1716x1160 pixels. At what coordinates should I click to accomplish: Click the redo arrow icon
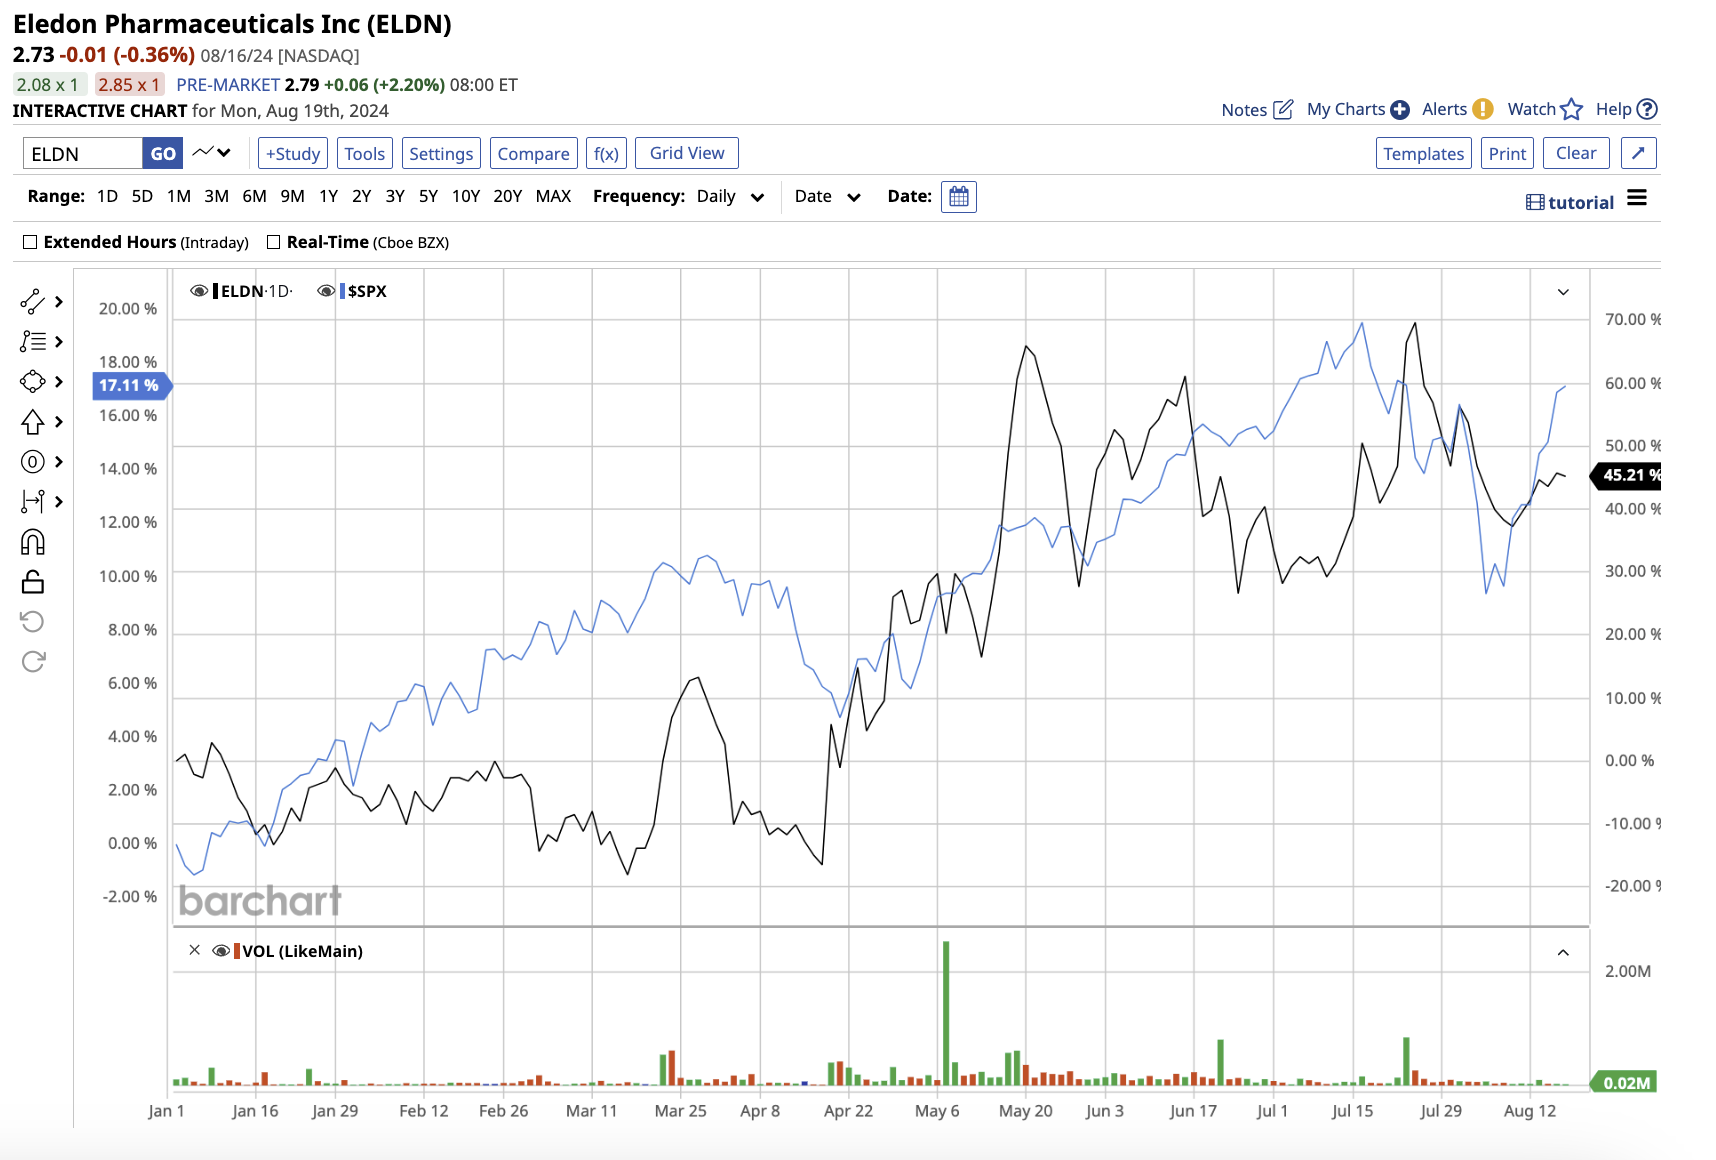pyautogui.click(x=32, y=662)
